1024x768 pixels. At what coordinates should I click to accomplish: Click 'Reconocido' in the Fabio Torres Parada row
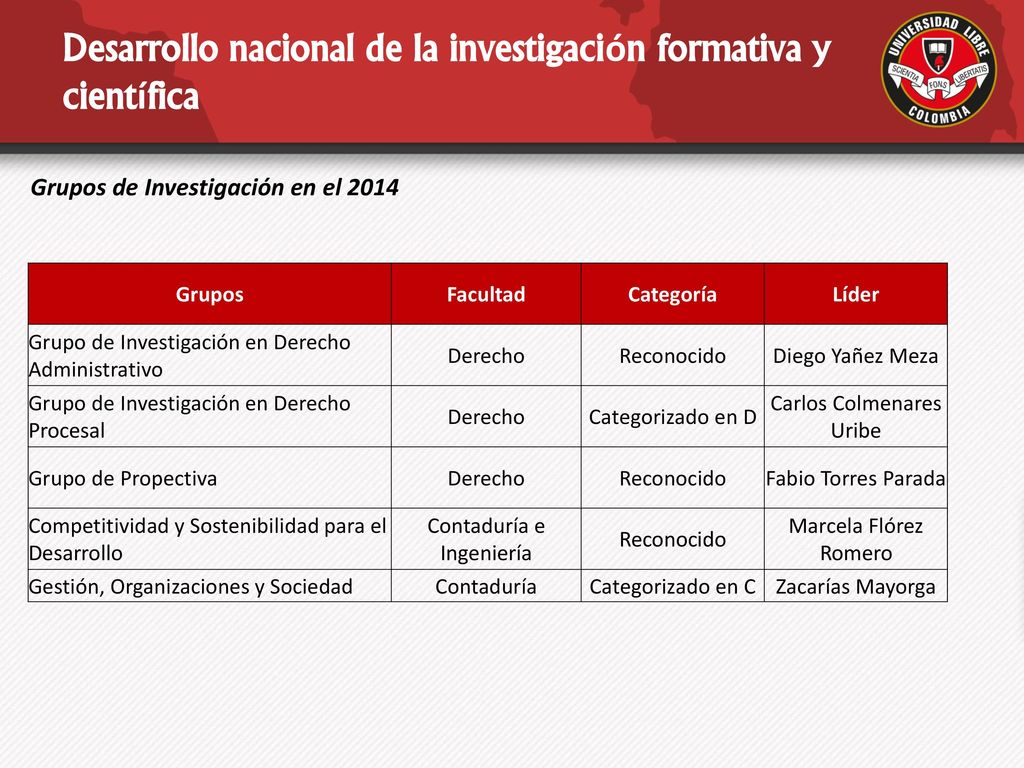[673, 479]
